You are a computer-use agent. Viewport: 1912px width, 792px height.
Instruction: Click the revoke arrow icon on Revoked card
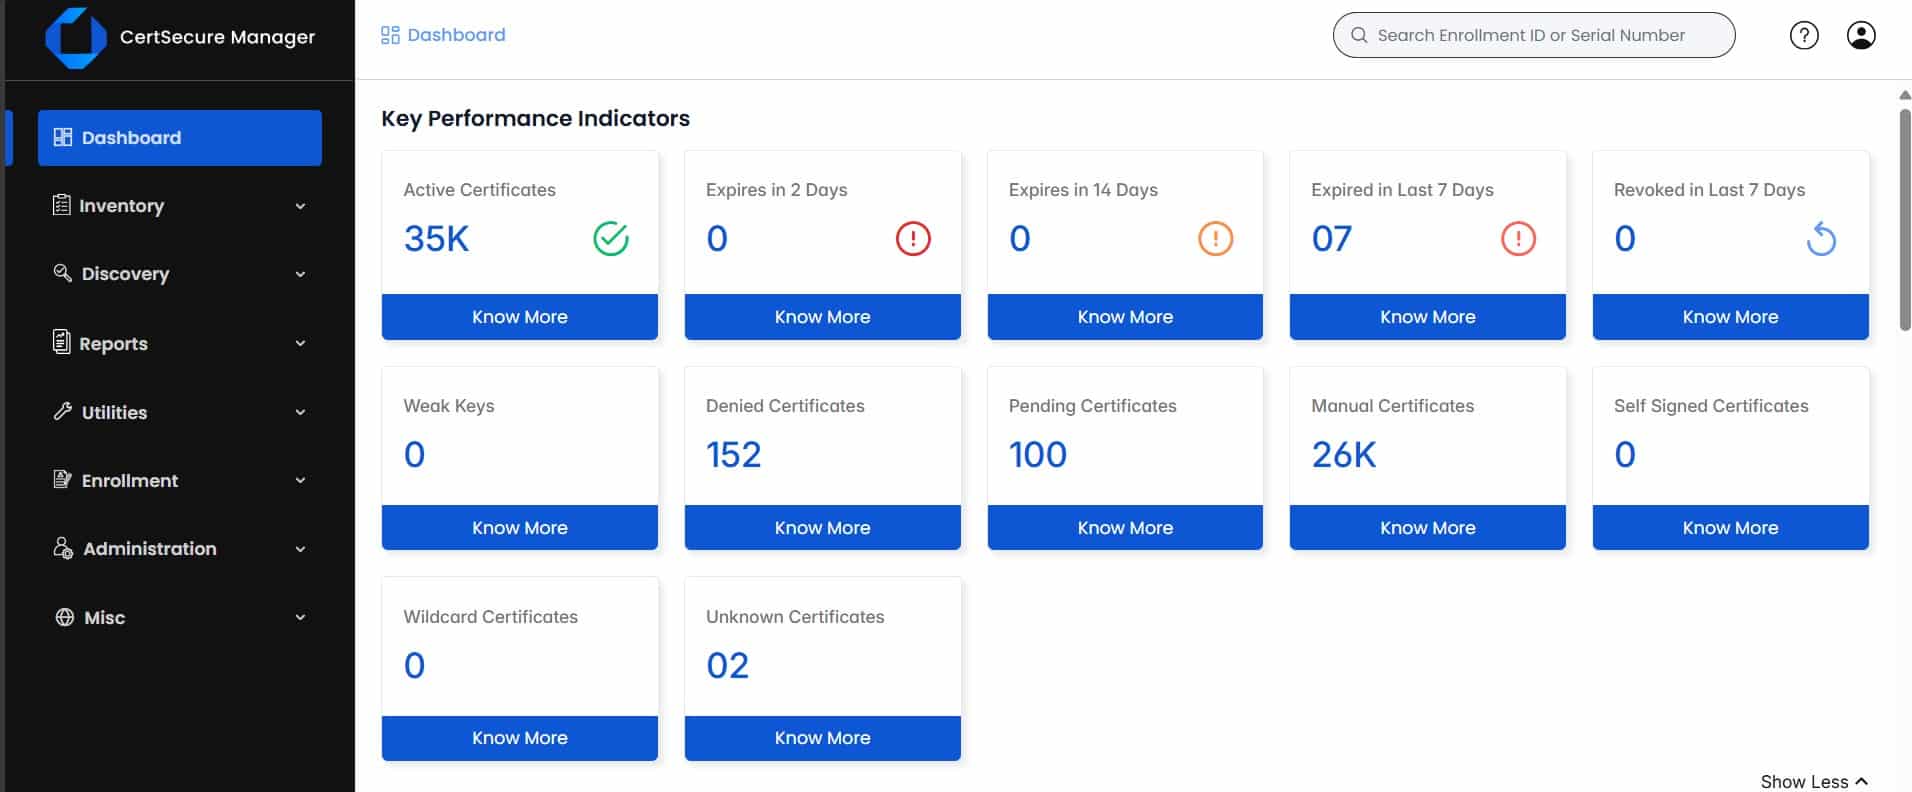coord(1820,239)
